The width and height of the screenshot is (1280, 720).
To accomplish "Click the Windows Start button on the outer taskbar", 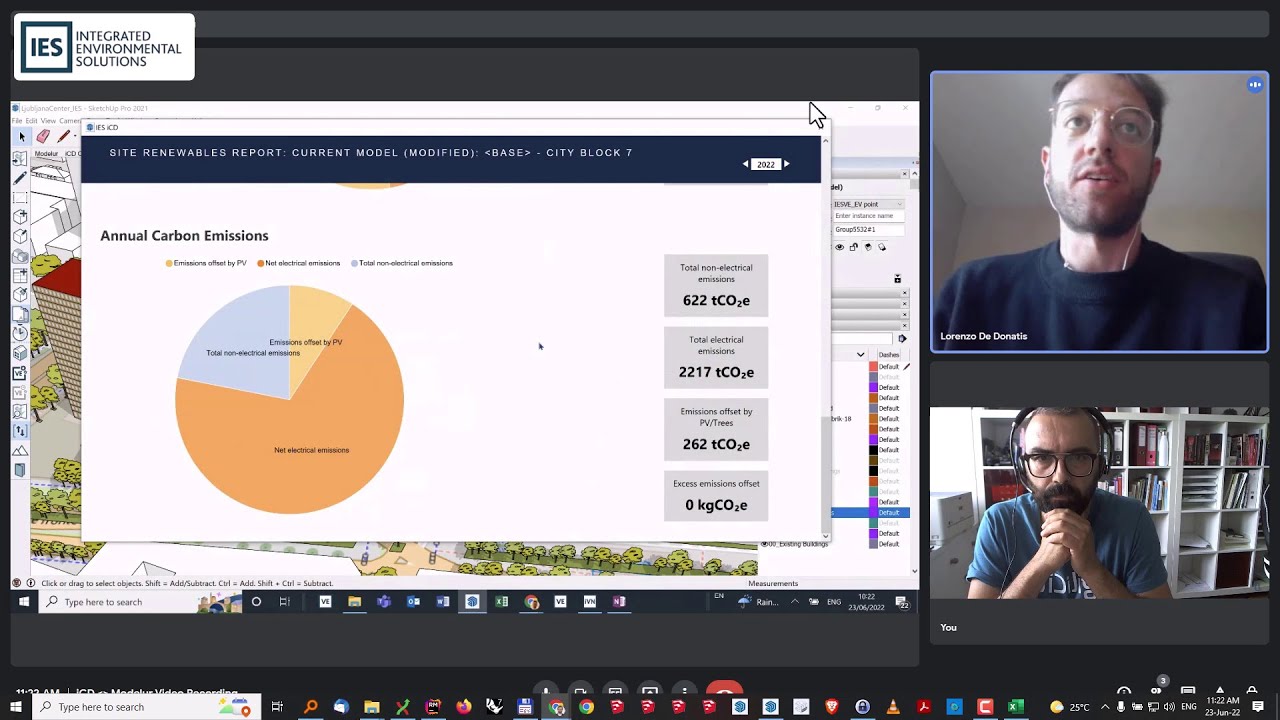I will pos(17,707).
